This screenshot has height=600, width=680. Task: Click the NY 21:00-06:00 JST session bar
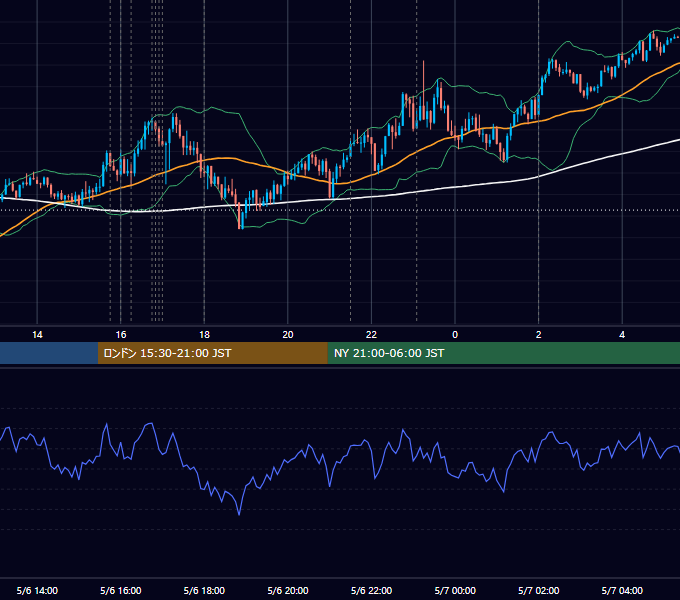pos(503,353)
